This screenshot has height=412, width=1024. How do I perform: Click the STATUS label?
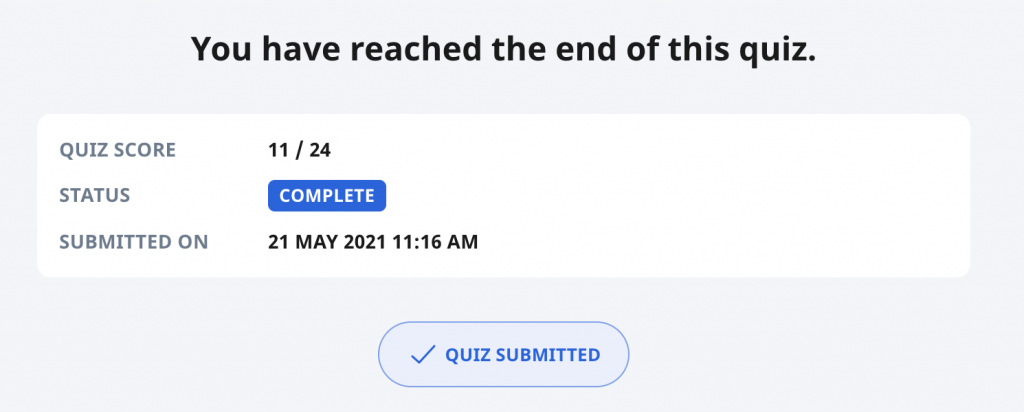coord(93,196)
